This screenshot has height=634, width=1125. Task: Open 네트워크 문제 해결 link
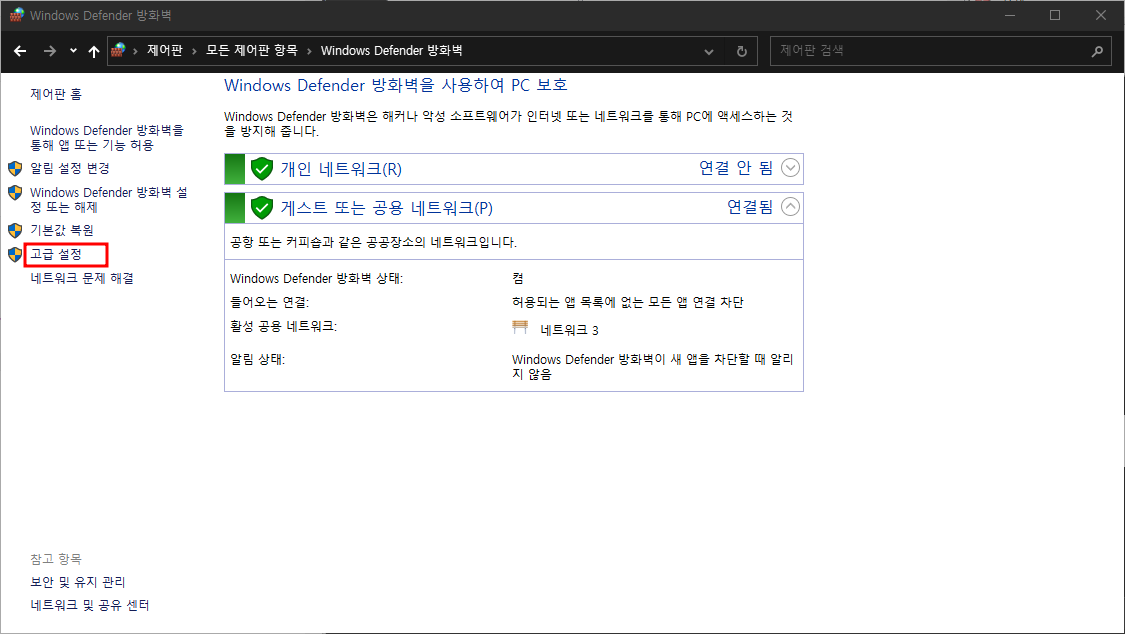(x=82, y=278)
